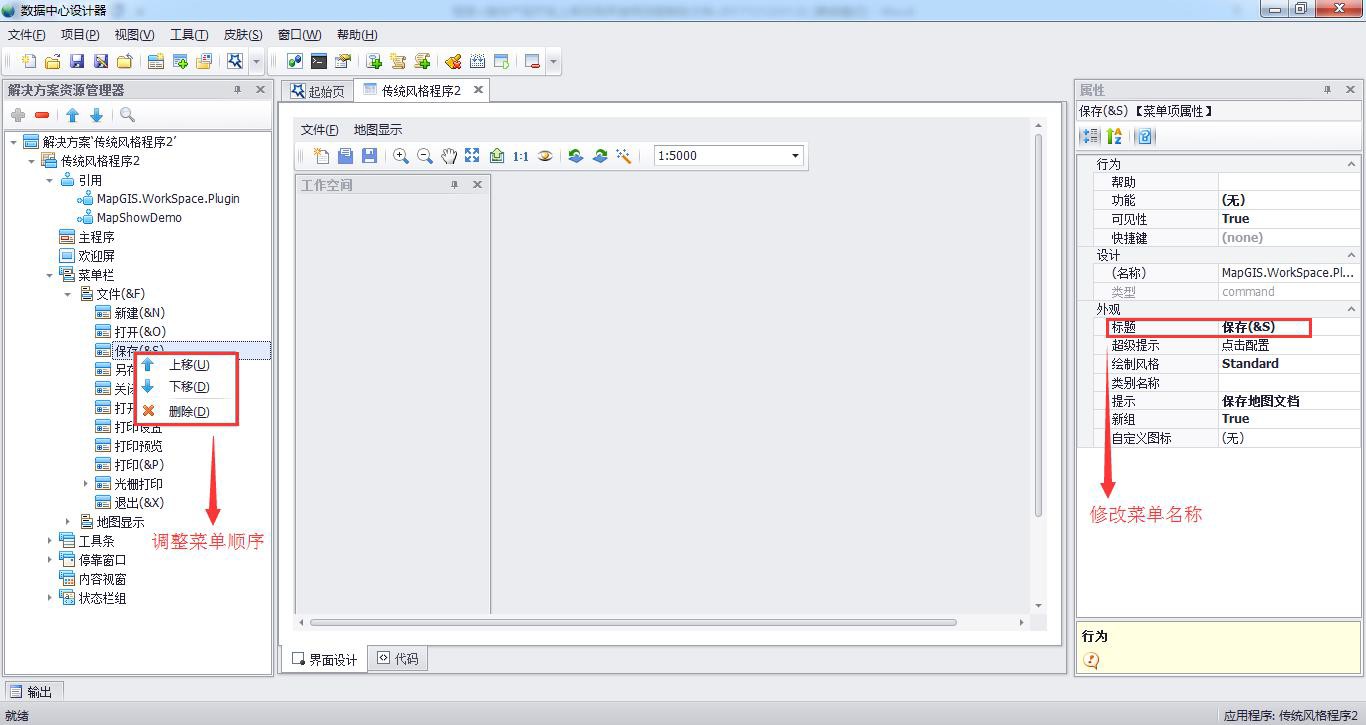Image resolution: width=1366 pixels, height=725 pixels.
Task: Click the 快捷键 value (none)
Action: pyautogui.click(x=1288, y=238)
